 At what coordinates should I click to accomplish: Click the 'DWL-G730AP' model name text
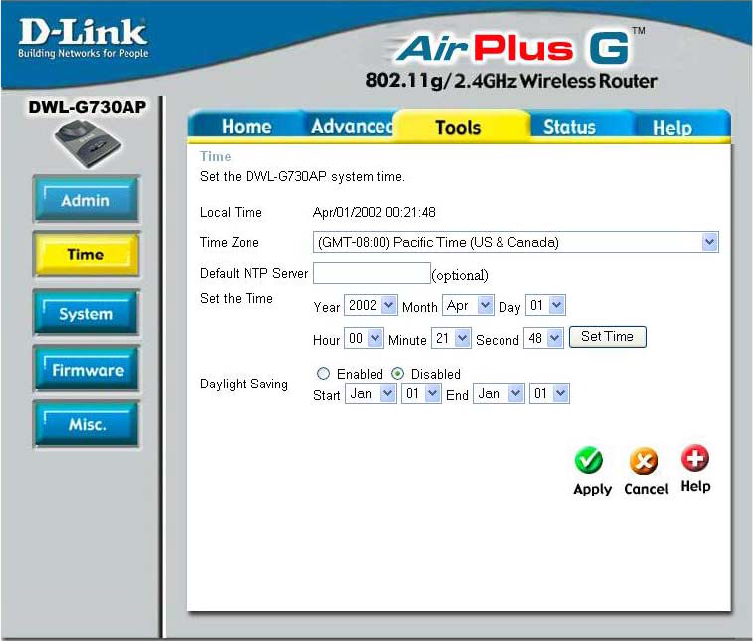[87, 107]
